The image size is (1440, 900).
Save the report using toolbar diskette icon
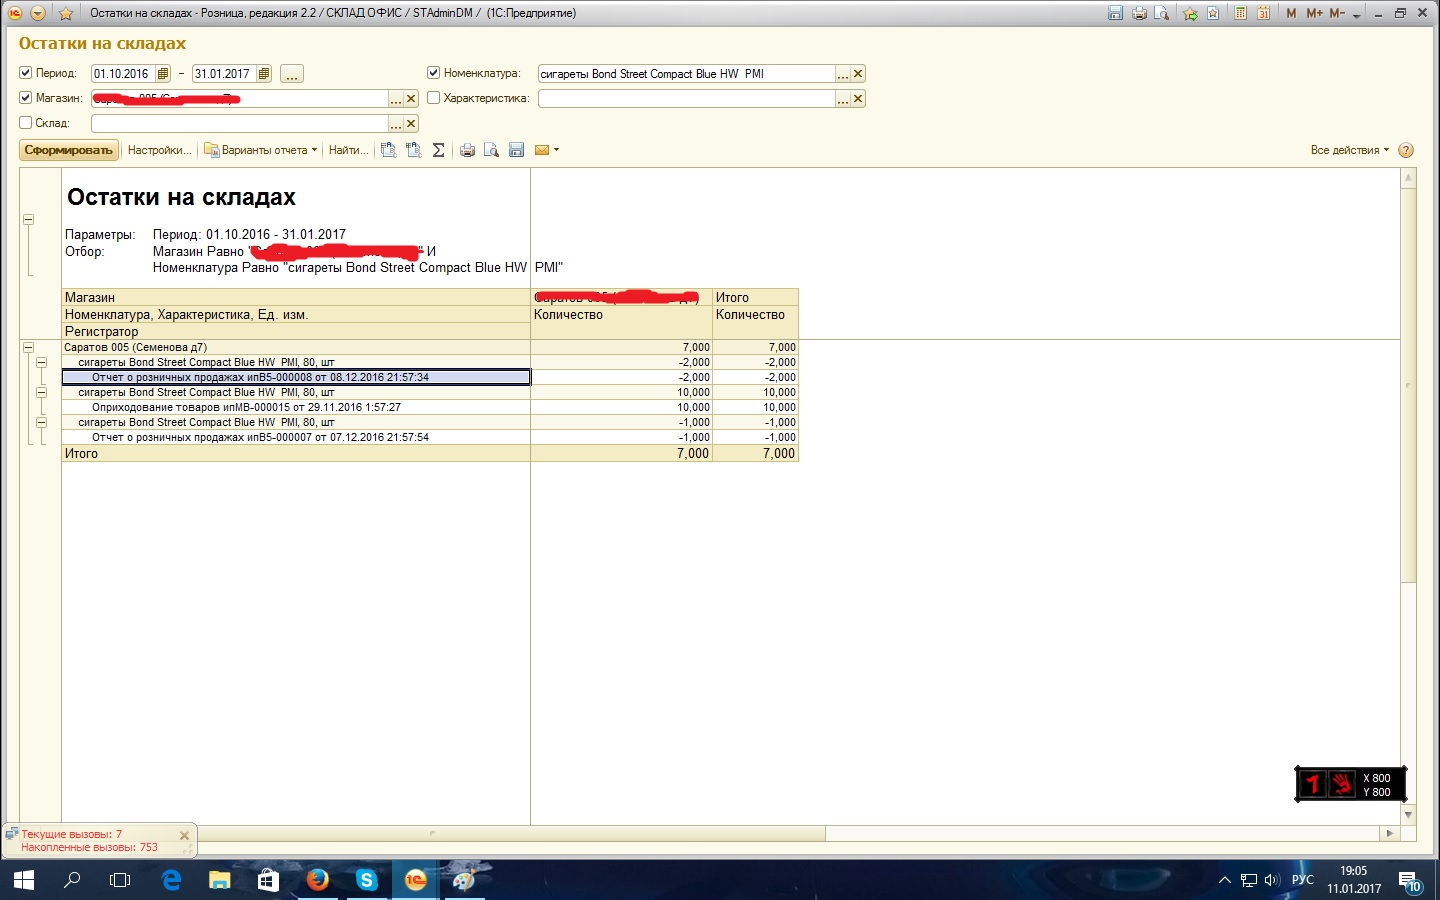(x=516, y=150)
